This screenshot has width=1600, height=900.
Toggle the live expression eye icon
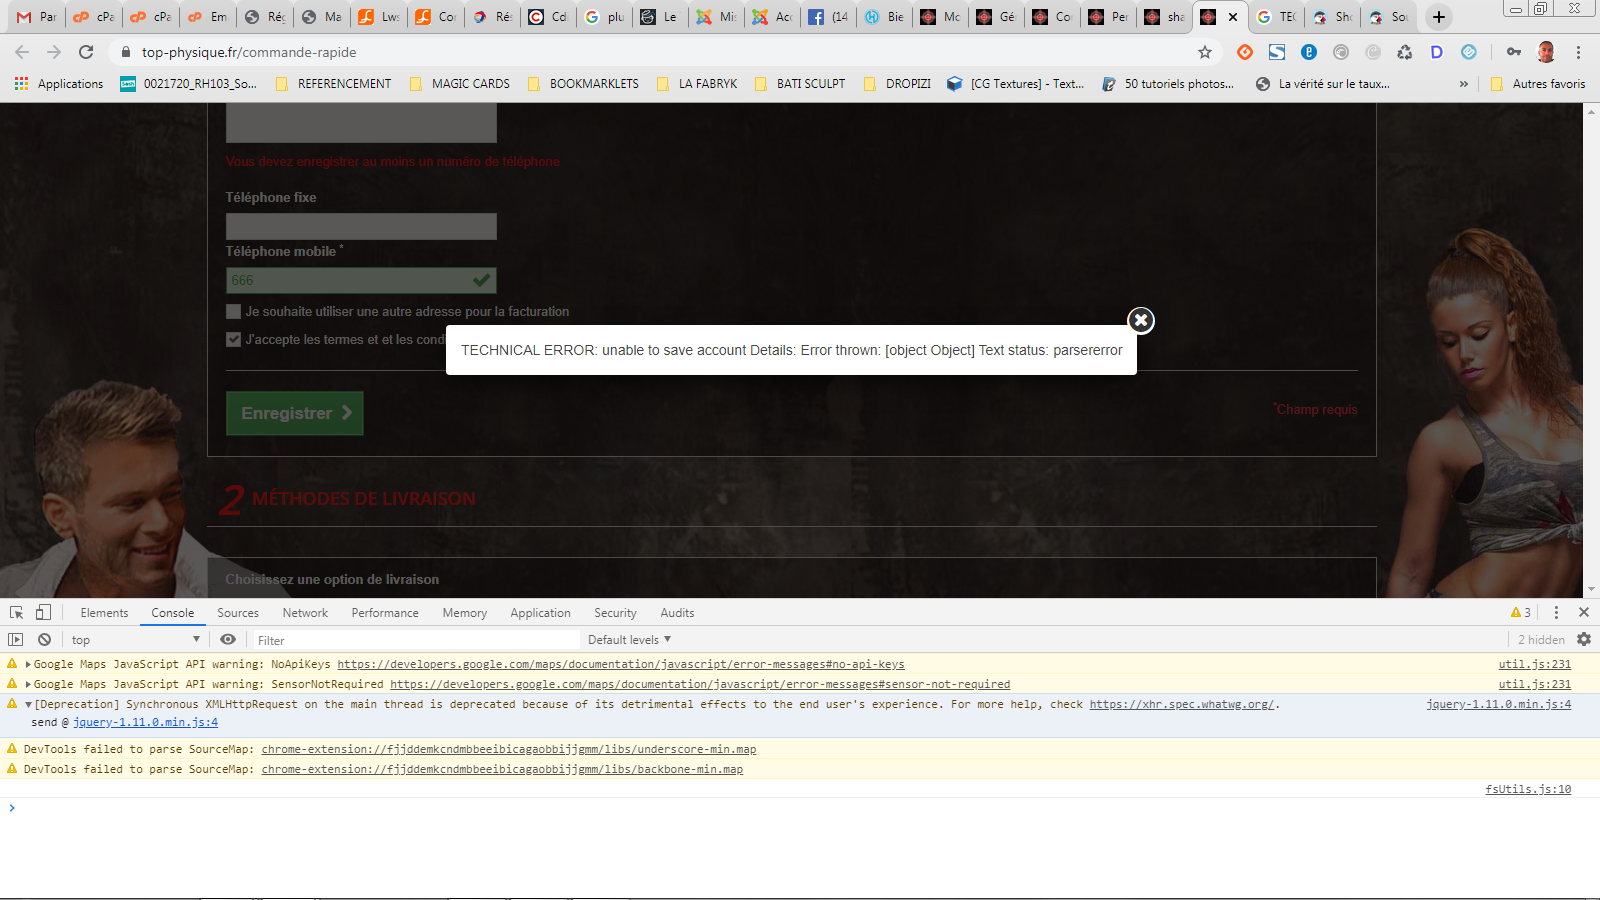click(x=228, y=639)
